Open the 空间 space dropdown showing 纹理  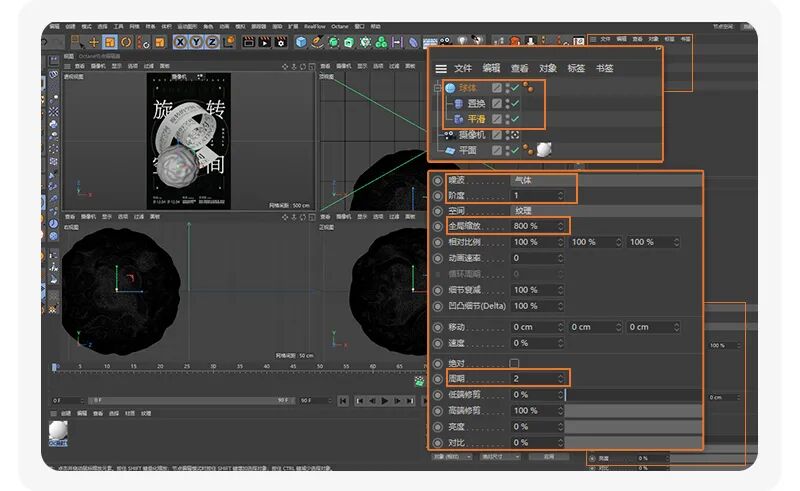606,210
